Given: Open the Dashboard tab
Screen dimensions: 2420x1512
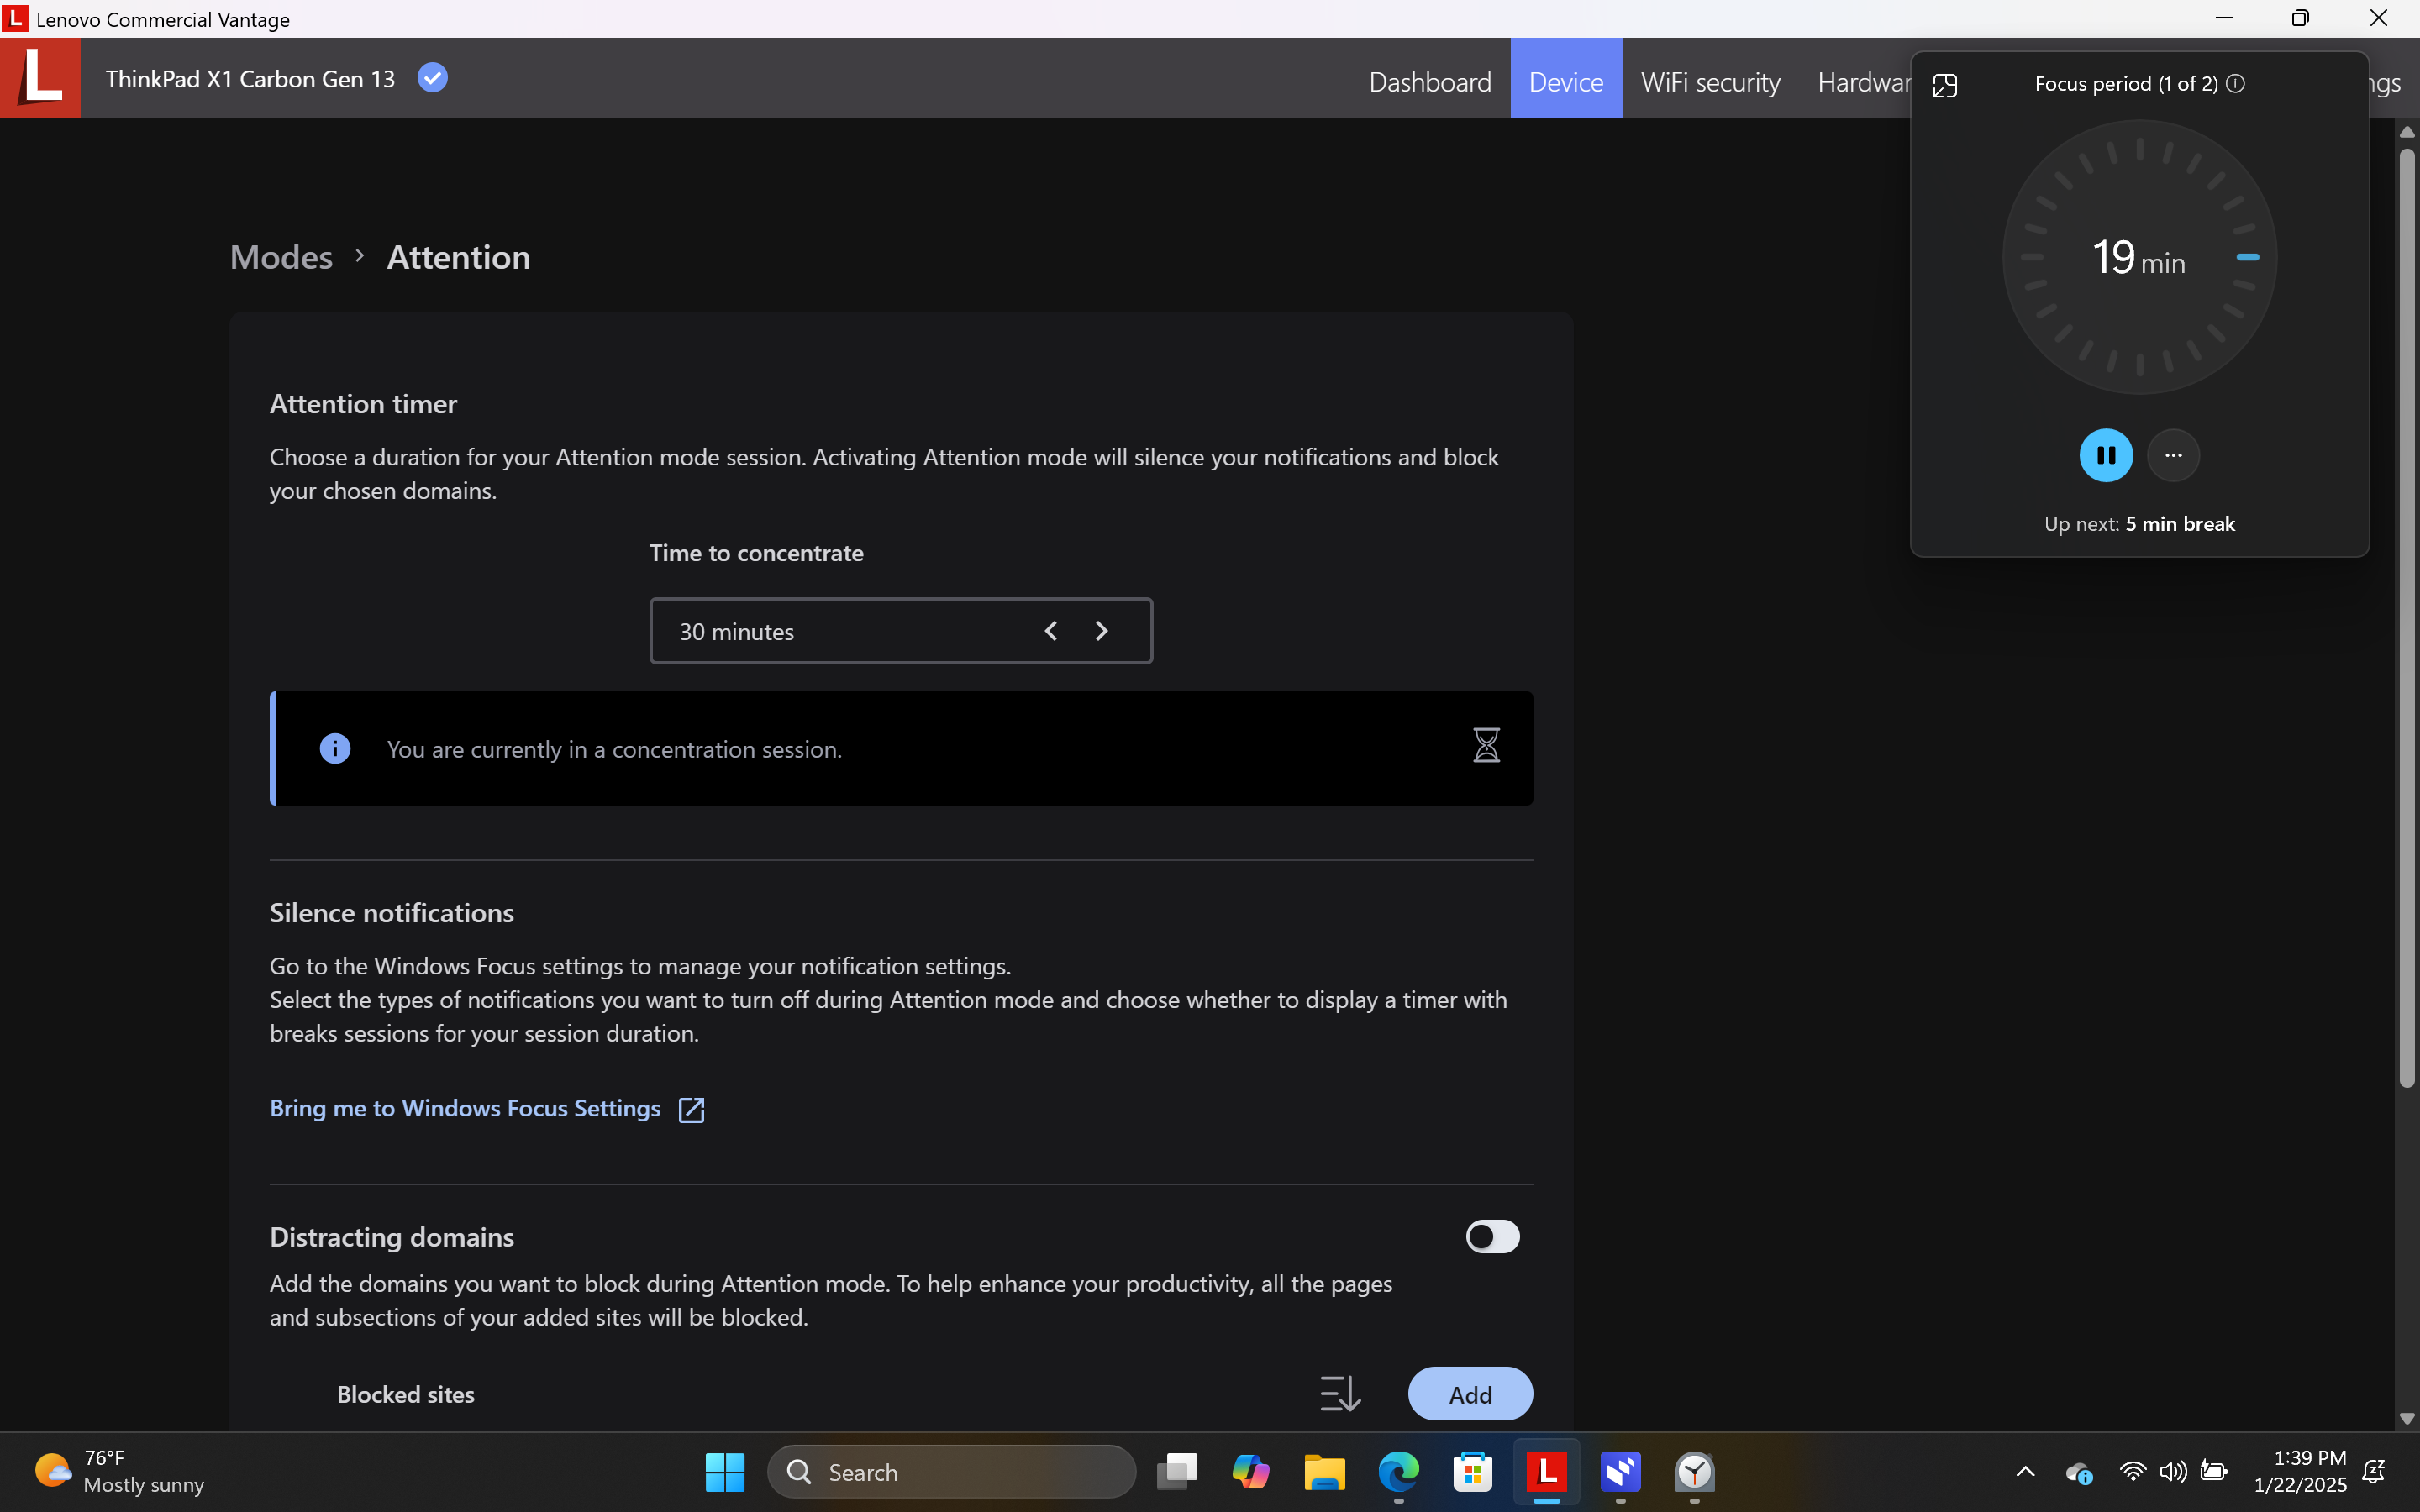Looking at the screenshot, I should [1430, 81].
